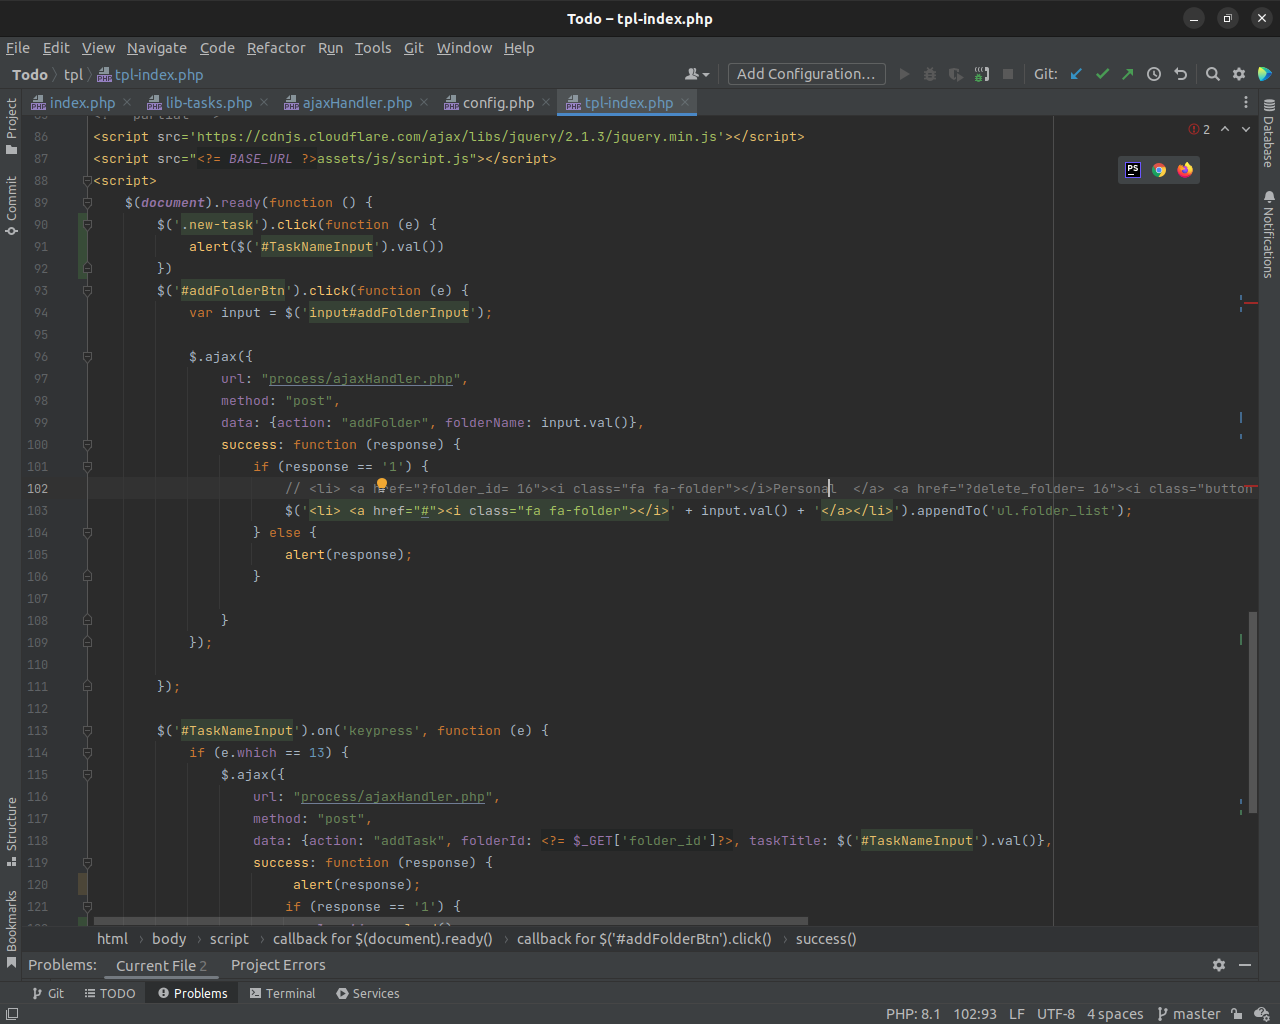The width and height of the screenshot is (1280, 1024).
Task: Open Git Show History clock icon
Action: (x=1153, y=74)
